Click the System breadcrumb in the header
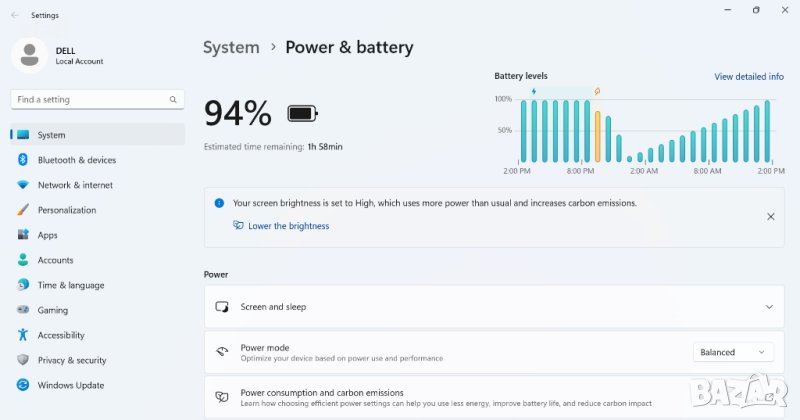The image size is (800, 420). click(231, 47)
